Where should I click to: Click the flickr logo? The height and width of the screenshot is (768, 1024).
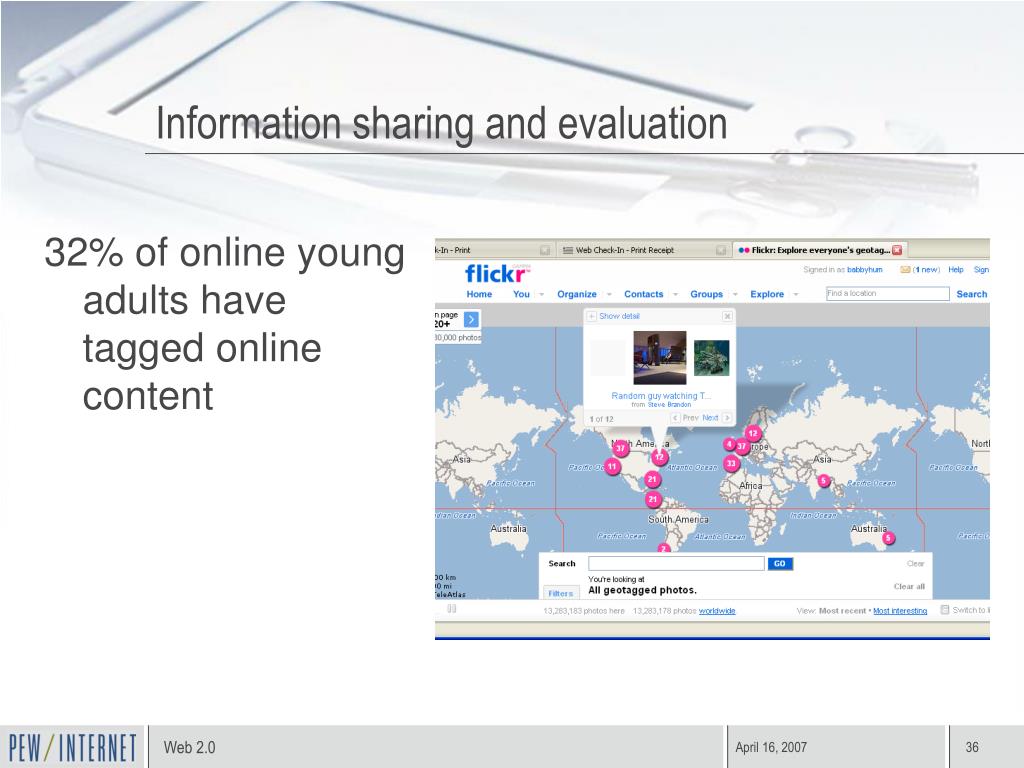tap(496, 274)
